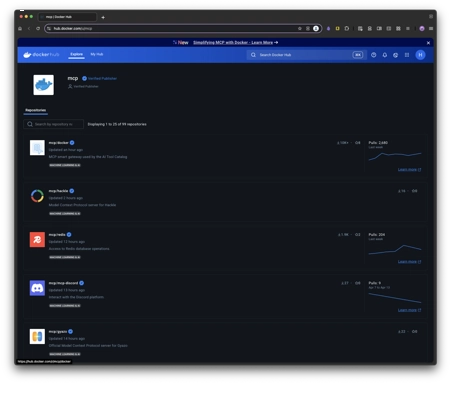Click verified checkmark beside mcp/docker
The width and height of the screenshot is (468, 394).
[72, 143]
